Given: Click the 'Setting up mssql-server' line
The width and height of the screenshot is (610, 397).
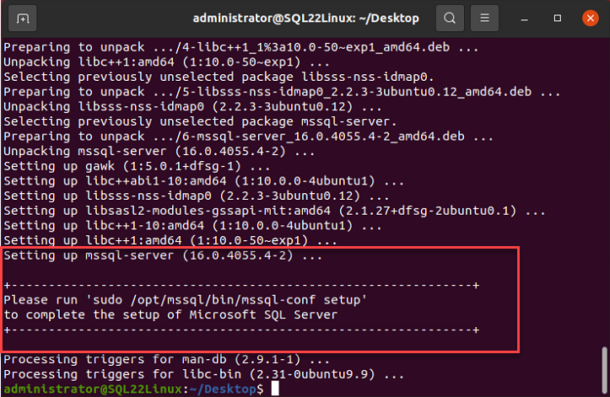Looking at the screenshot, I should tap(163, 256).
